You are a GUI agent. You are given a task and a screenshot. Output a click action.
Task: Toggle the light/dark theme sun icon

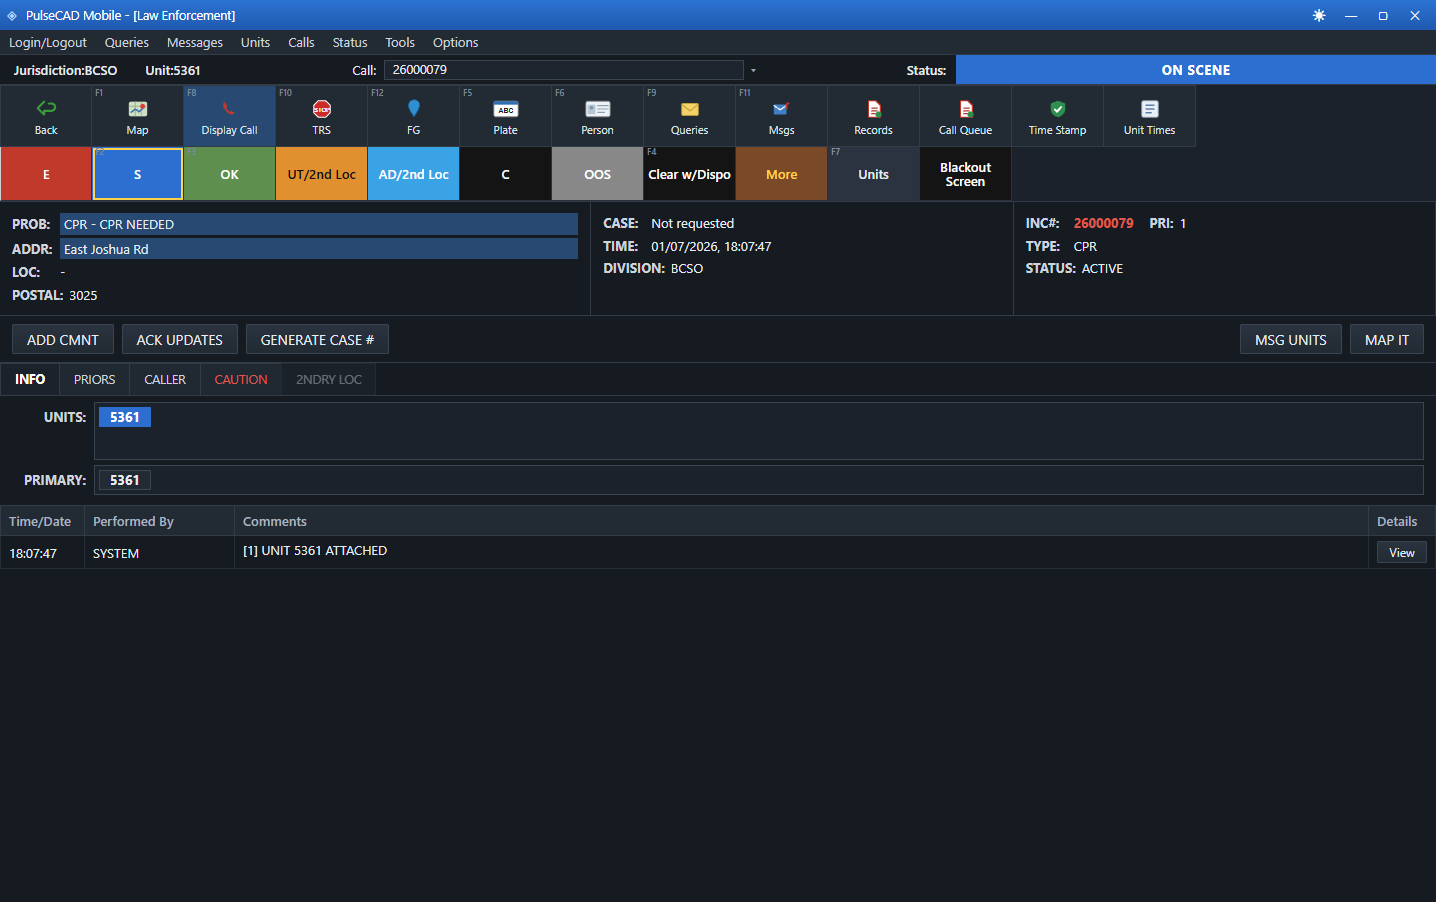pos(1319,15)
